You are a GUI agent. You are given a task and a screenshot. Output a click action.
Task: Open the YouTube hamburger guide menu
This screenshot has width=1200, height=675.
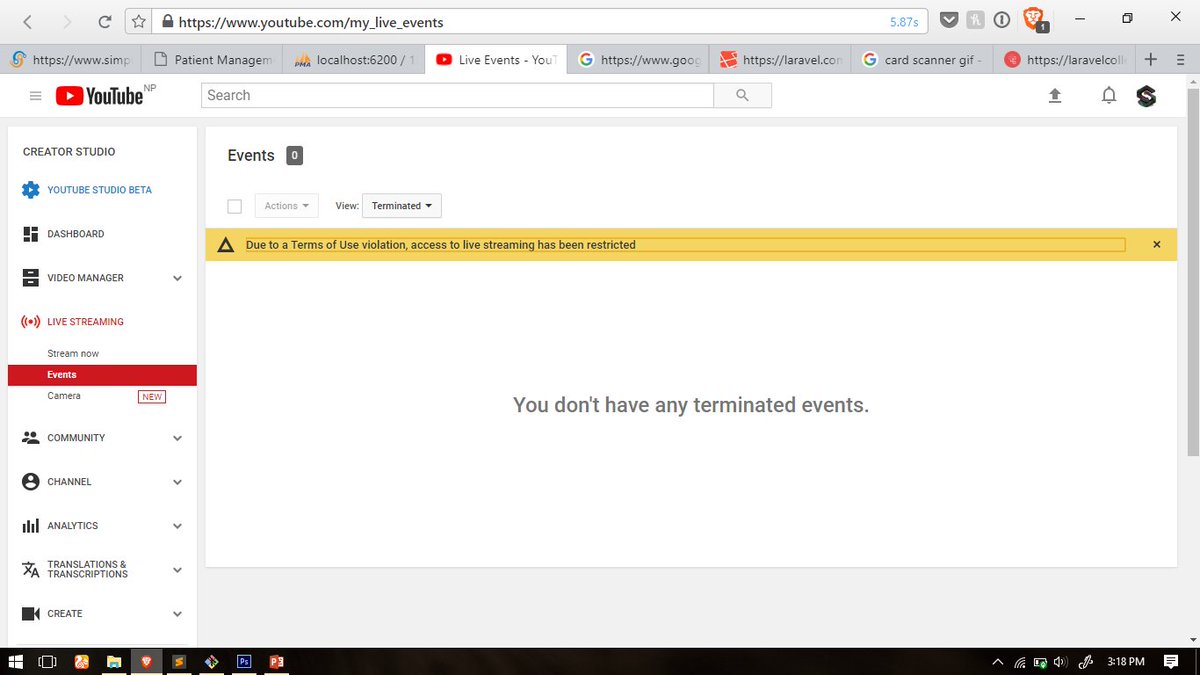coord(36,96)
